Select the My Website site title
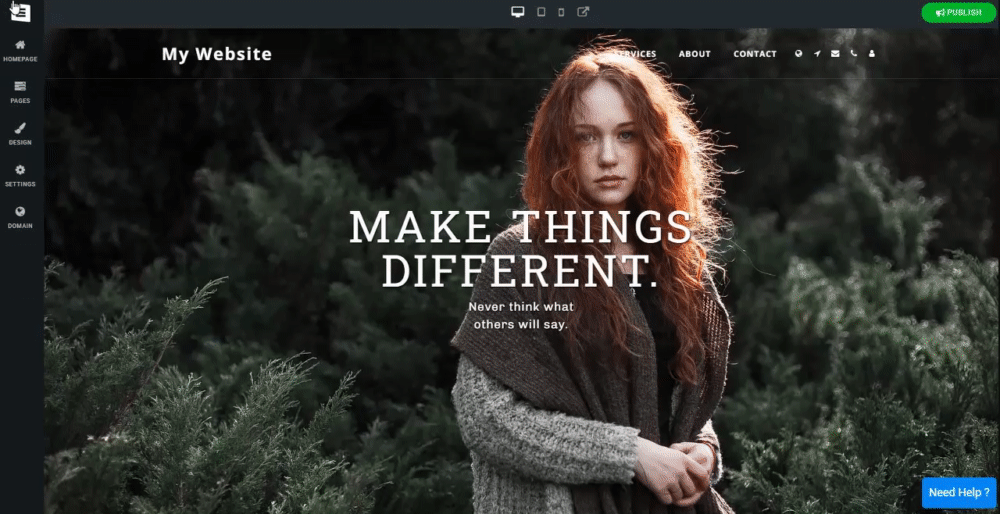The width and height of the screenshot is (1000, 514). pos(217,54)
